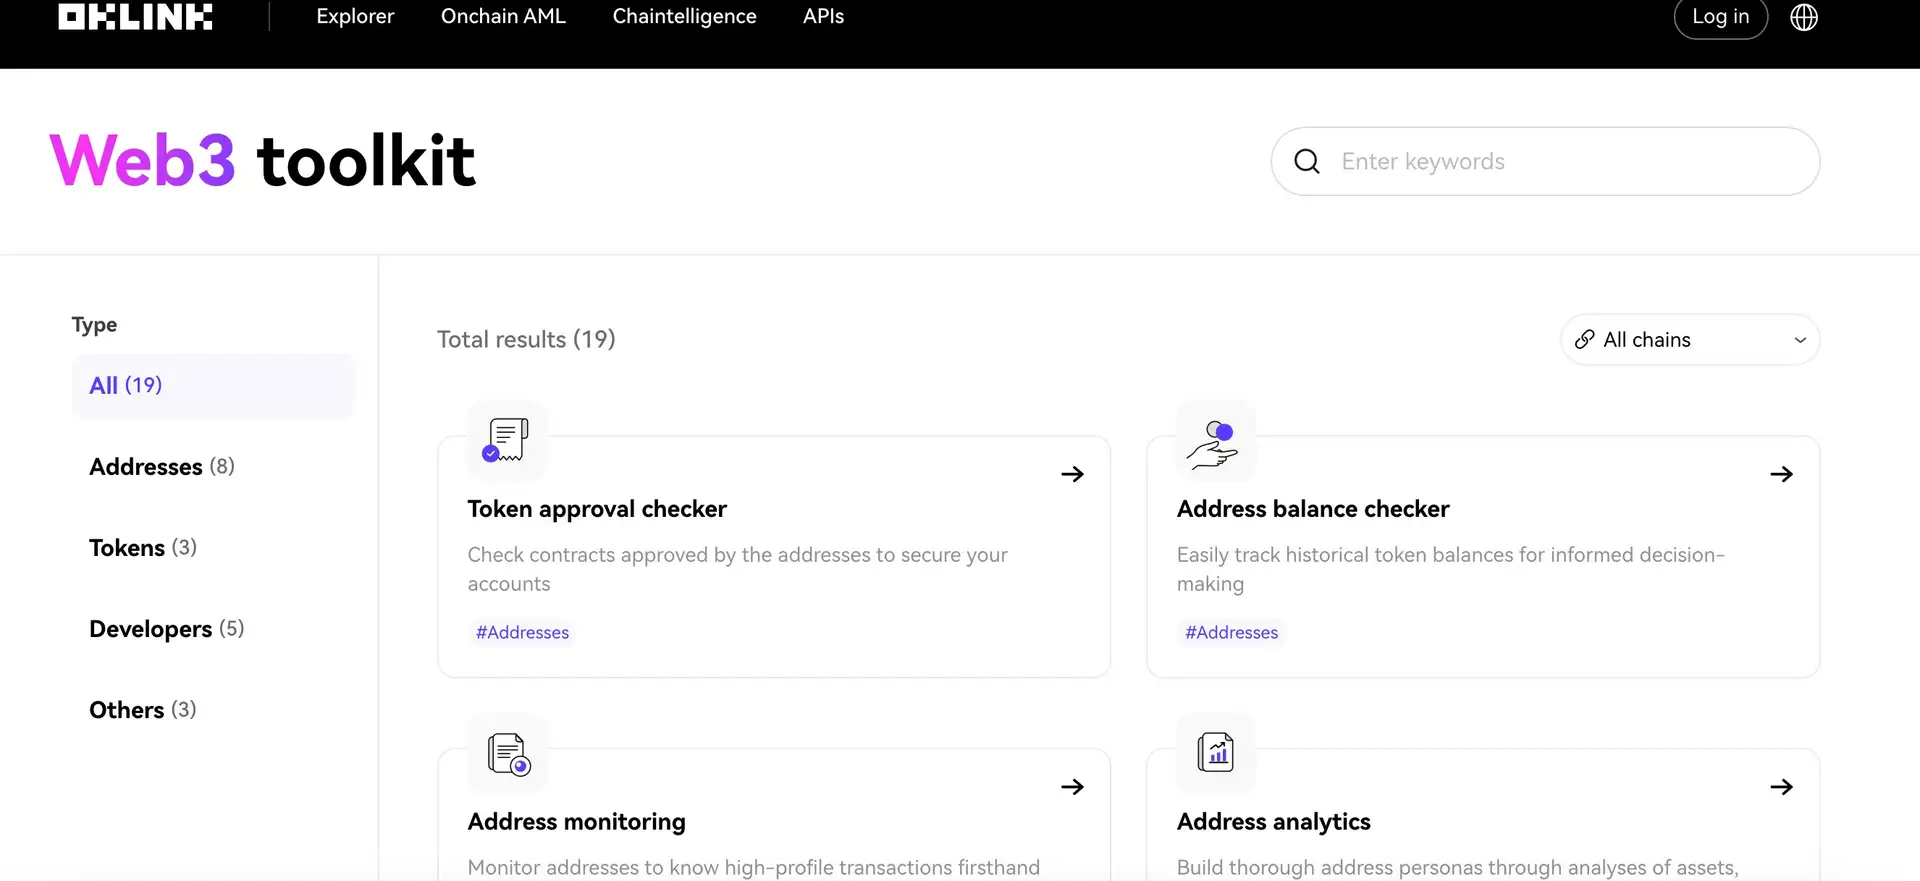Viewport: 1920px width, 881px height.
Task: Click the Address analytics chart icon
Action: [1215, 752]
